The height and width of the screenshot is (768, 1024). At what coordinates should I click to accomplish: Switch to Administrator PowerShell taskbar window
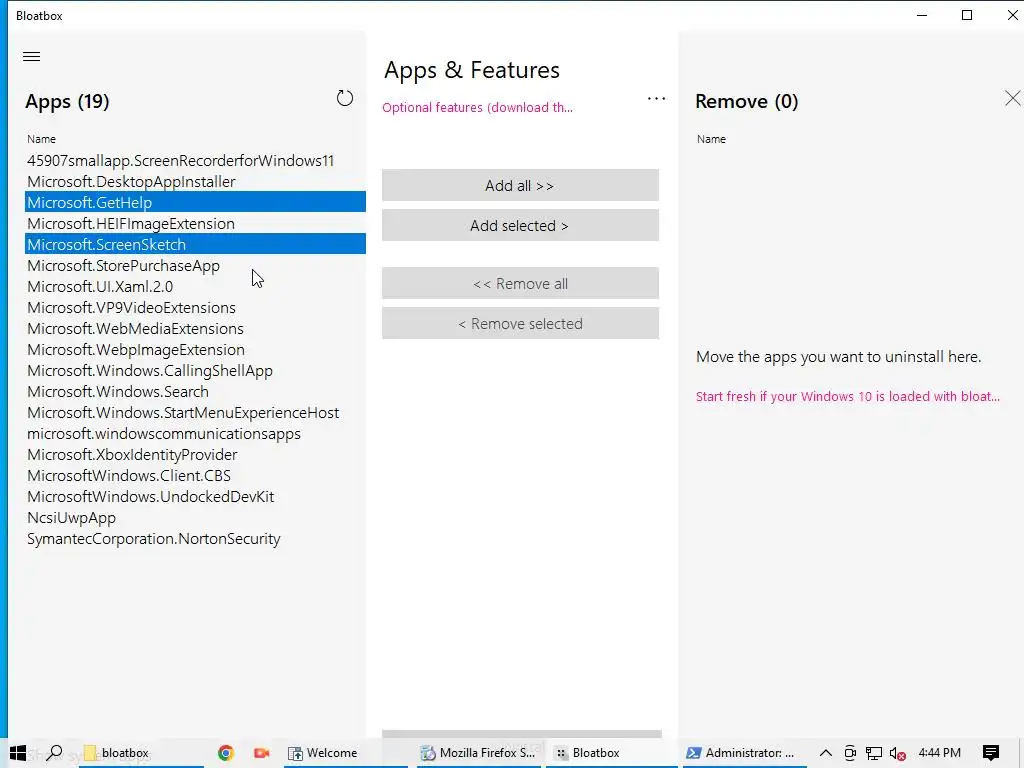[743, 753]
